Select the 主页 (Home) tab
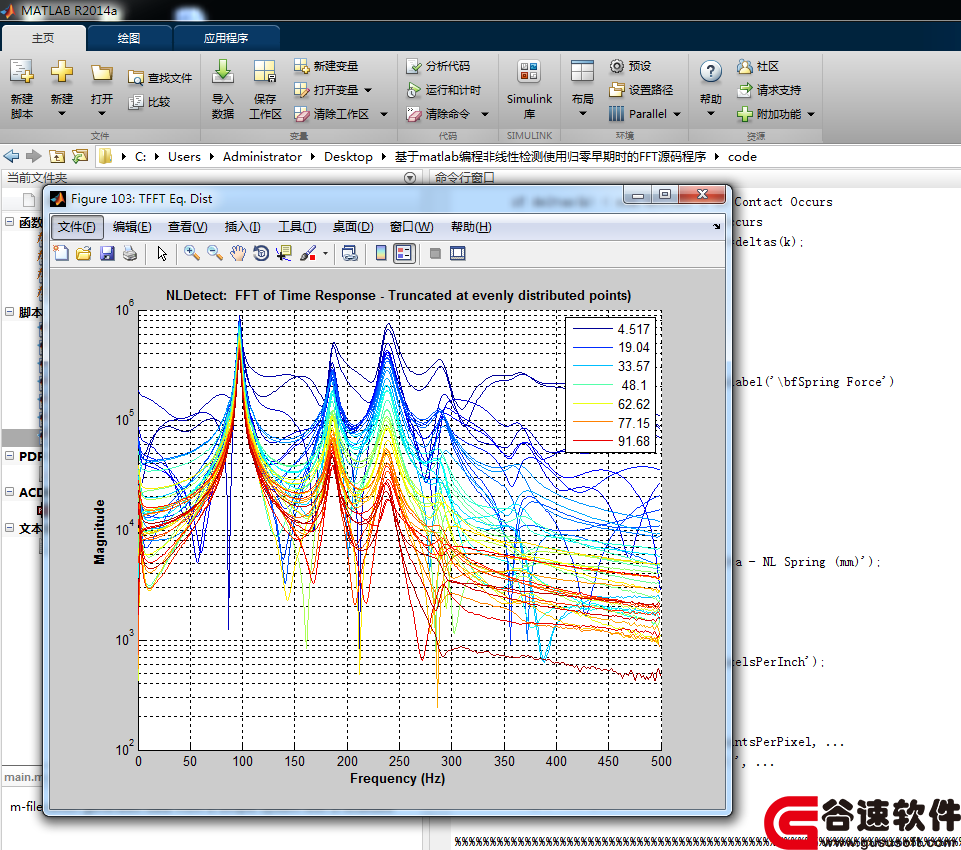This screenshot has height=850, width=961. point(43,38)
